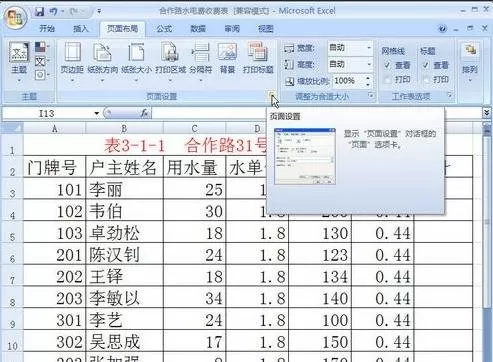Screen dimensions: 493x362
Task: Select the cell containing 陈汉钊
Action: tap(124, 255)
